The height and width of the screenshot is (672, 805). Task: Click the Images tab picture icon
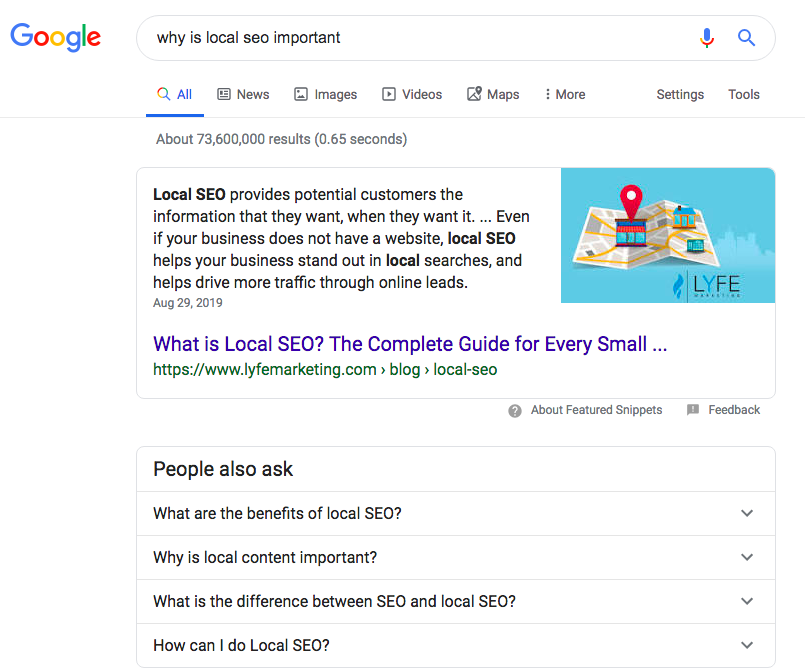pos(301,94)
